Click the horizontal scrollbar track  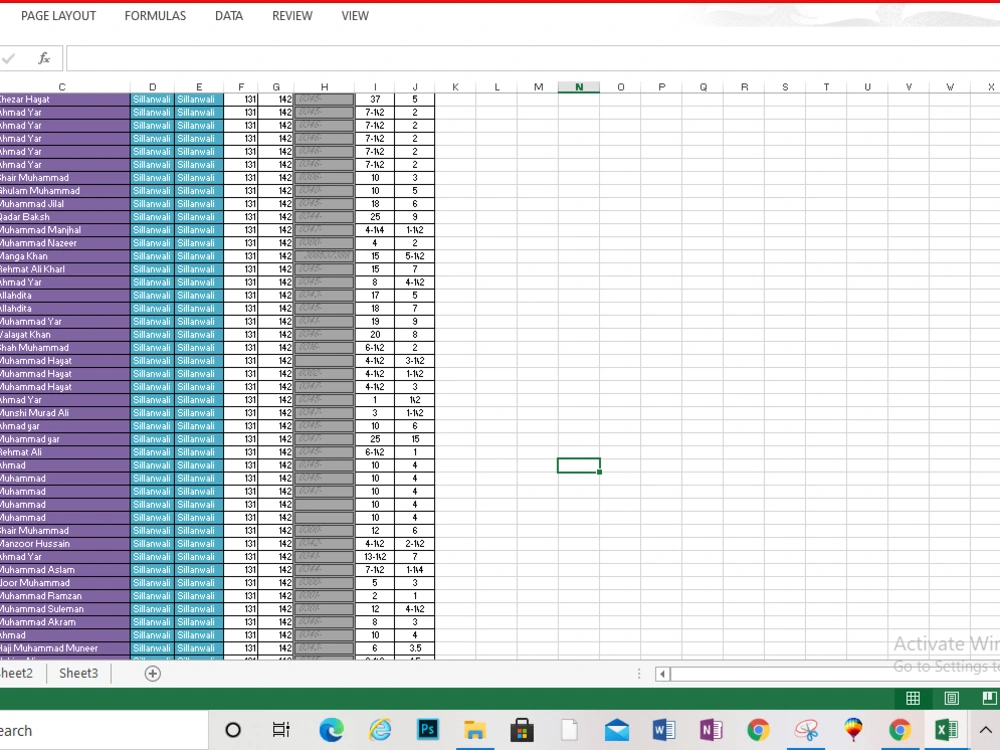(835, 674)
